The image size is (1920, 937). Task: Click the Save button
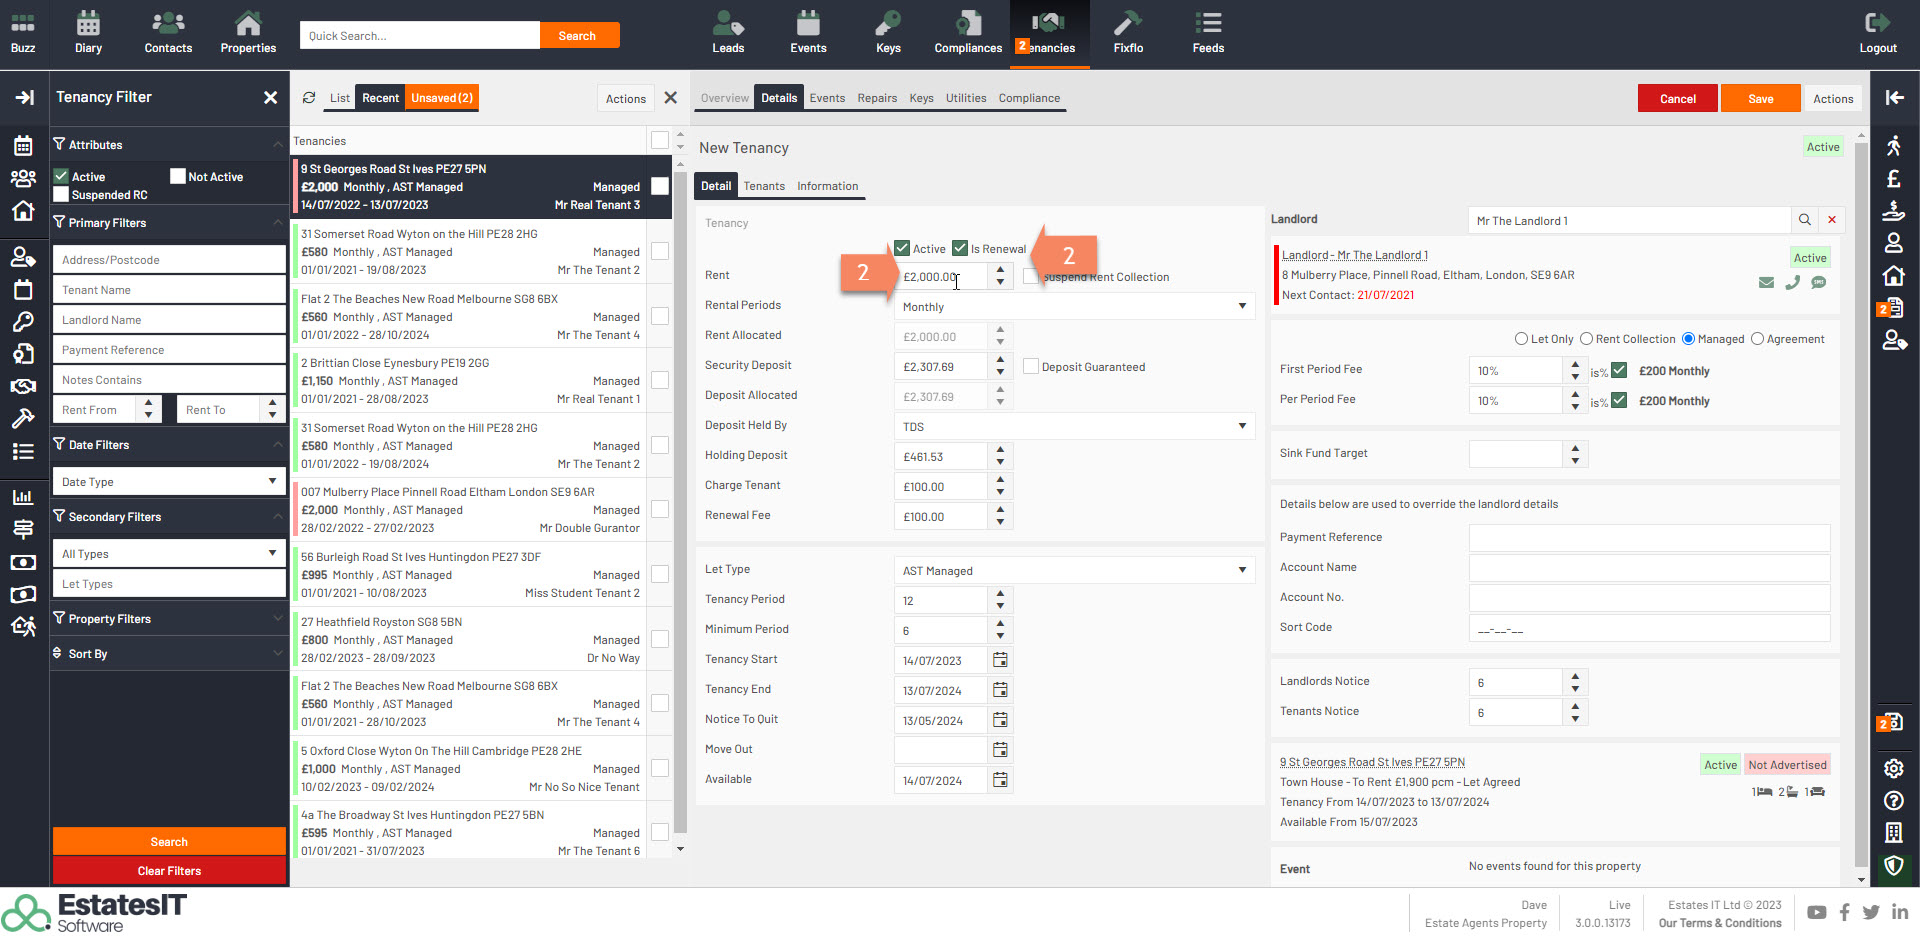click(x=1760, y=99)
